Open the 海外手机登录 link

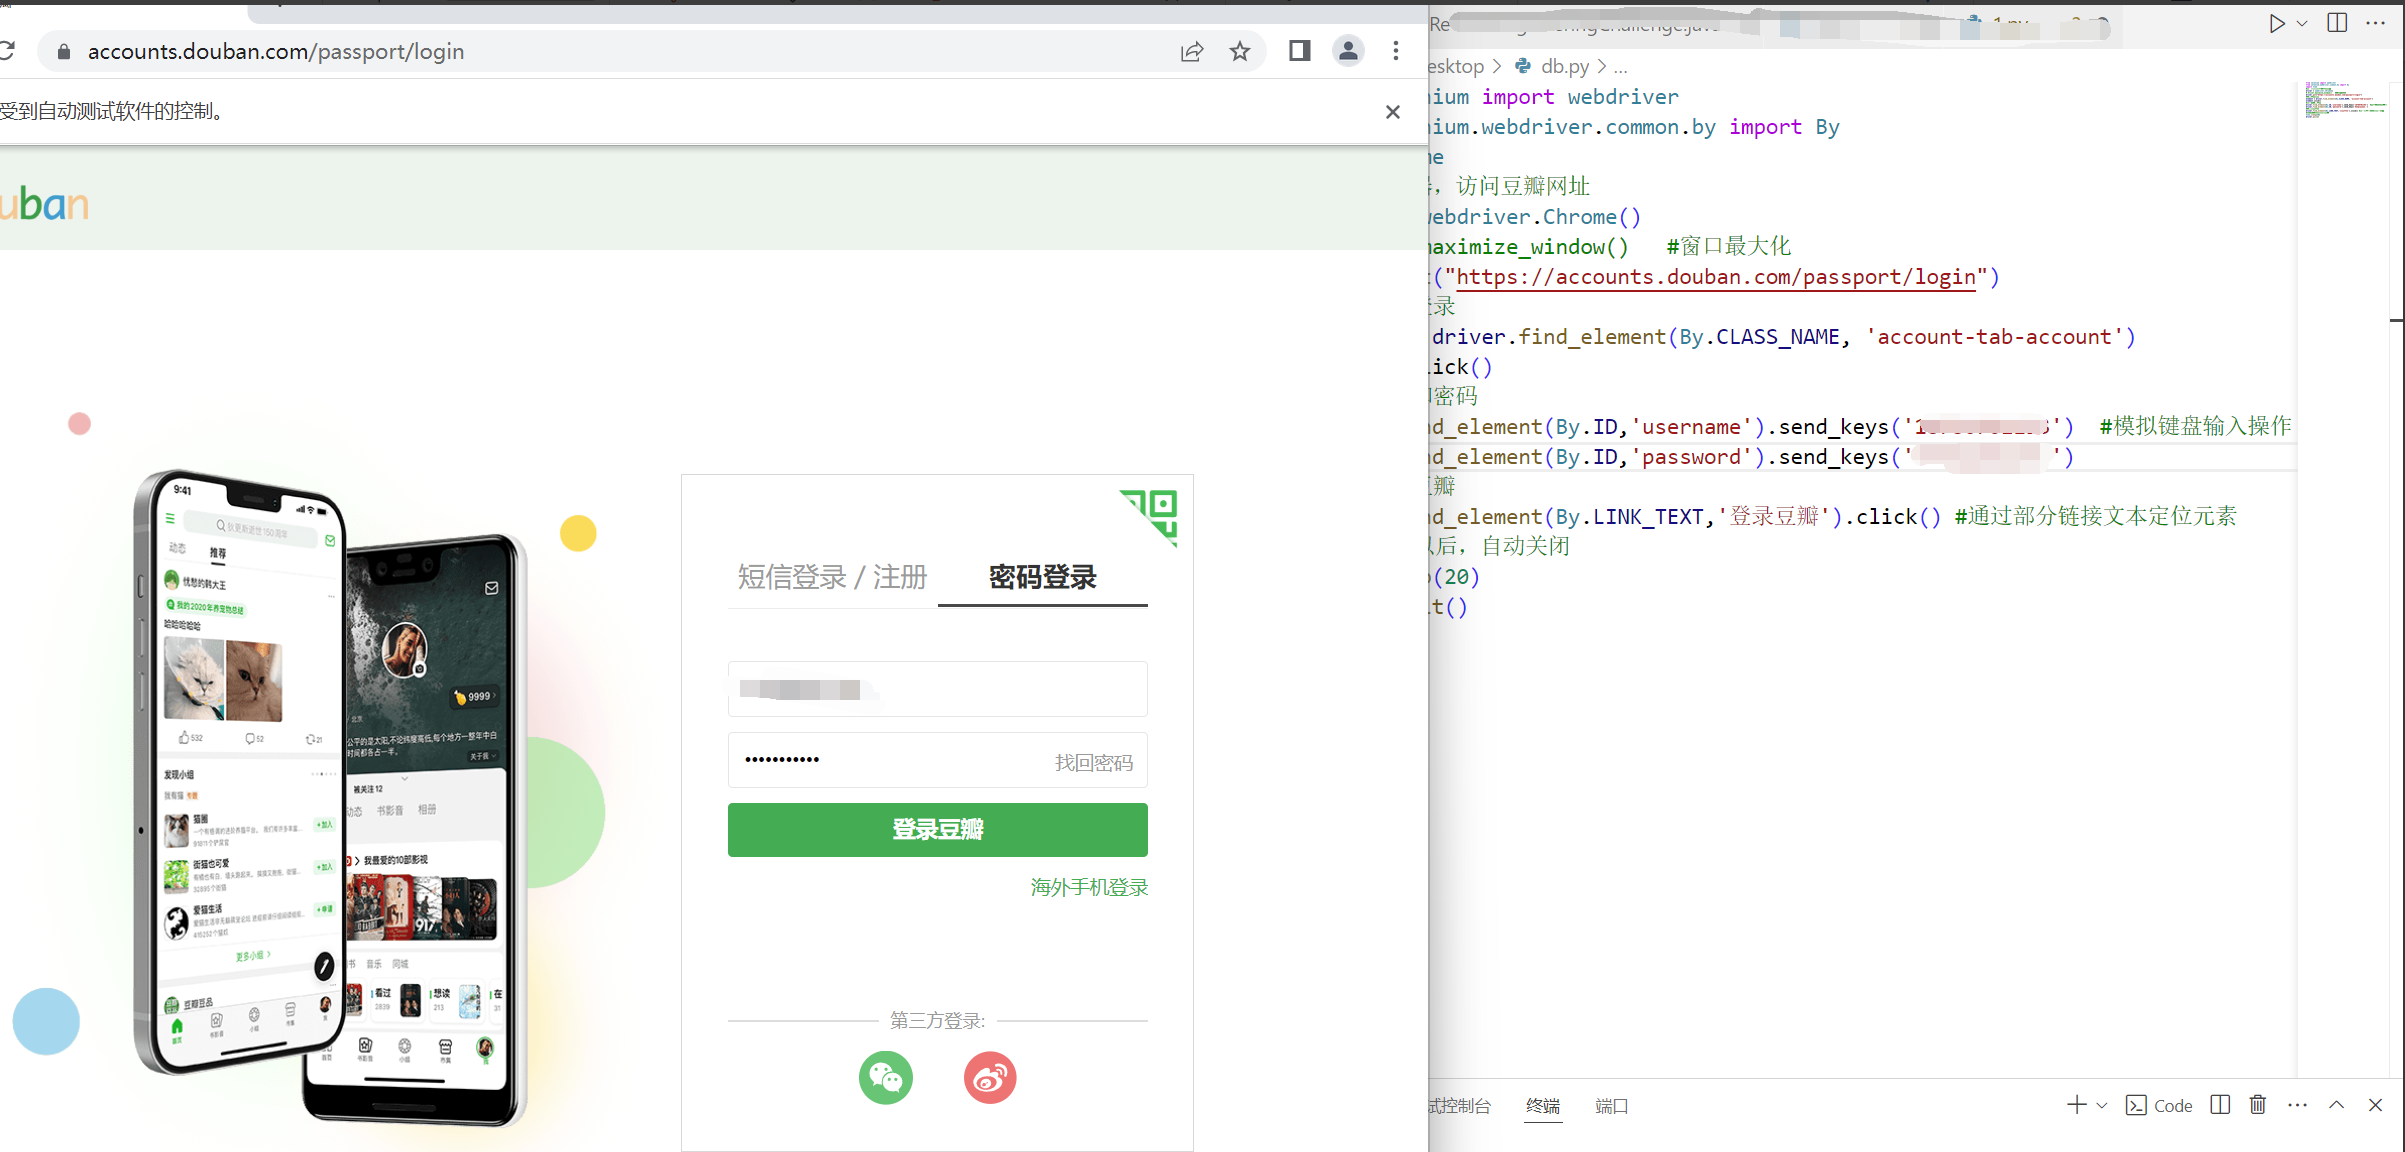(x=1089, y=887)
